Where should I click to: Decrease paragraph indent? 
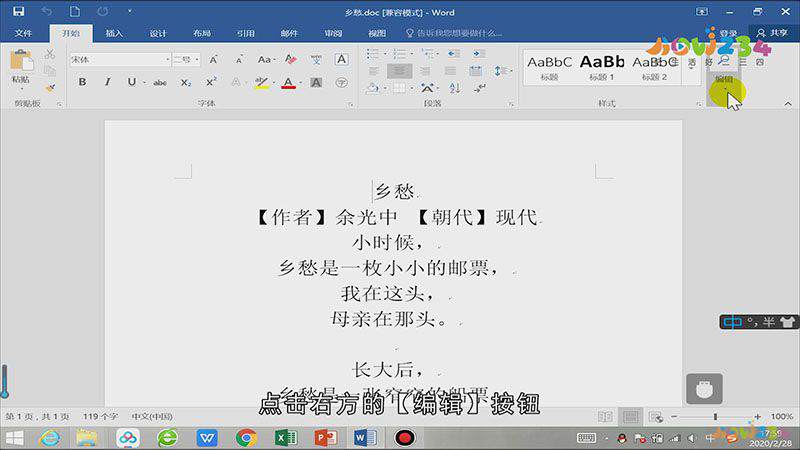click(454, 54)
